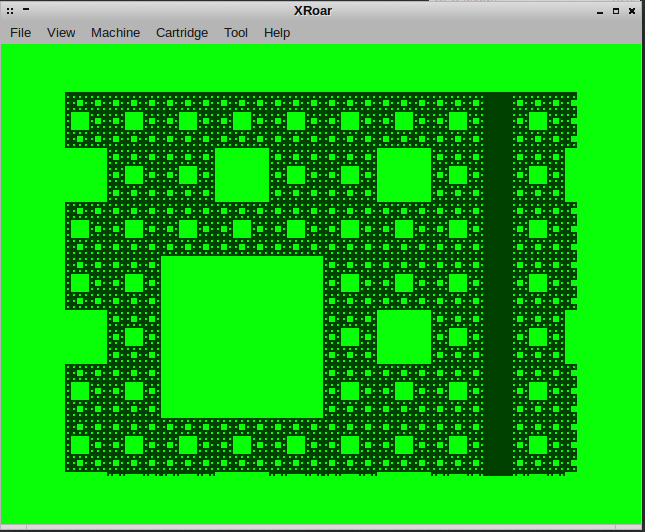The image size is (645, 532).
Task: Click the medium green square in the upper-right fractal
Action: 404,175
